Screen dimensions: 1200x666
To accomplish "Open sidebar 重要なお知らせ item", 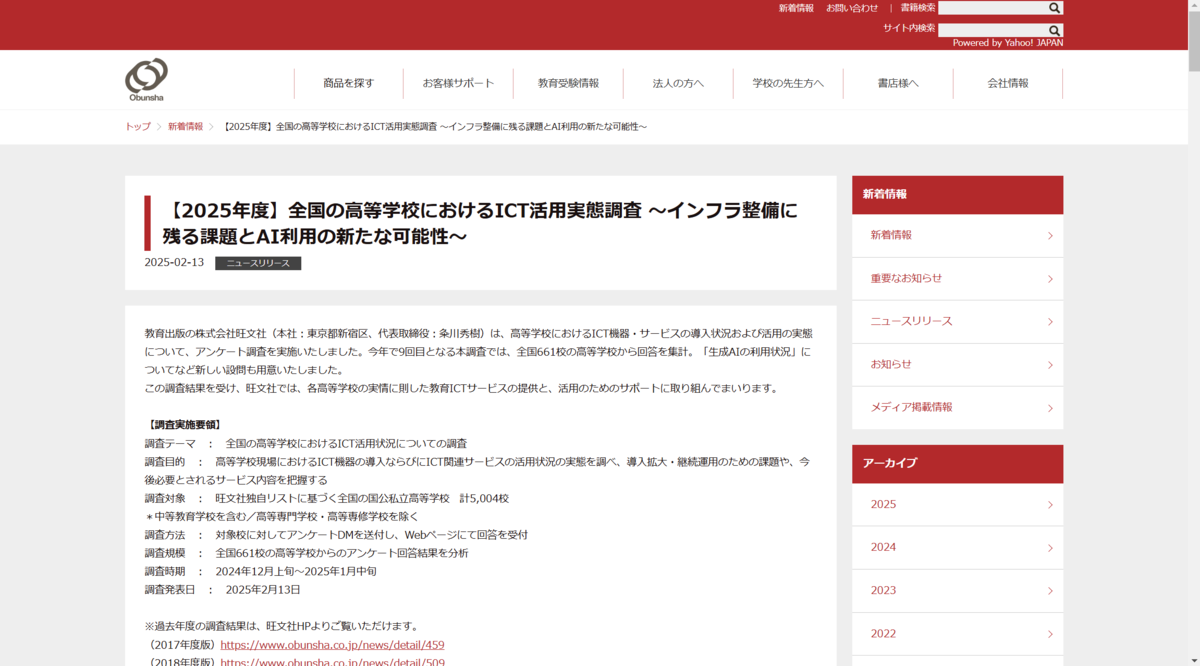I will click(x=957, y=278).
